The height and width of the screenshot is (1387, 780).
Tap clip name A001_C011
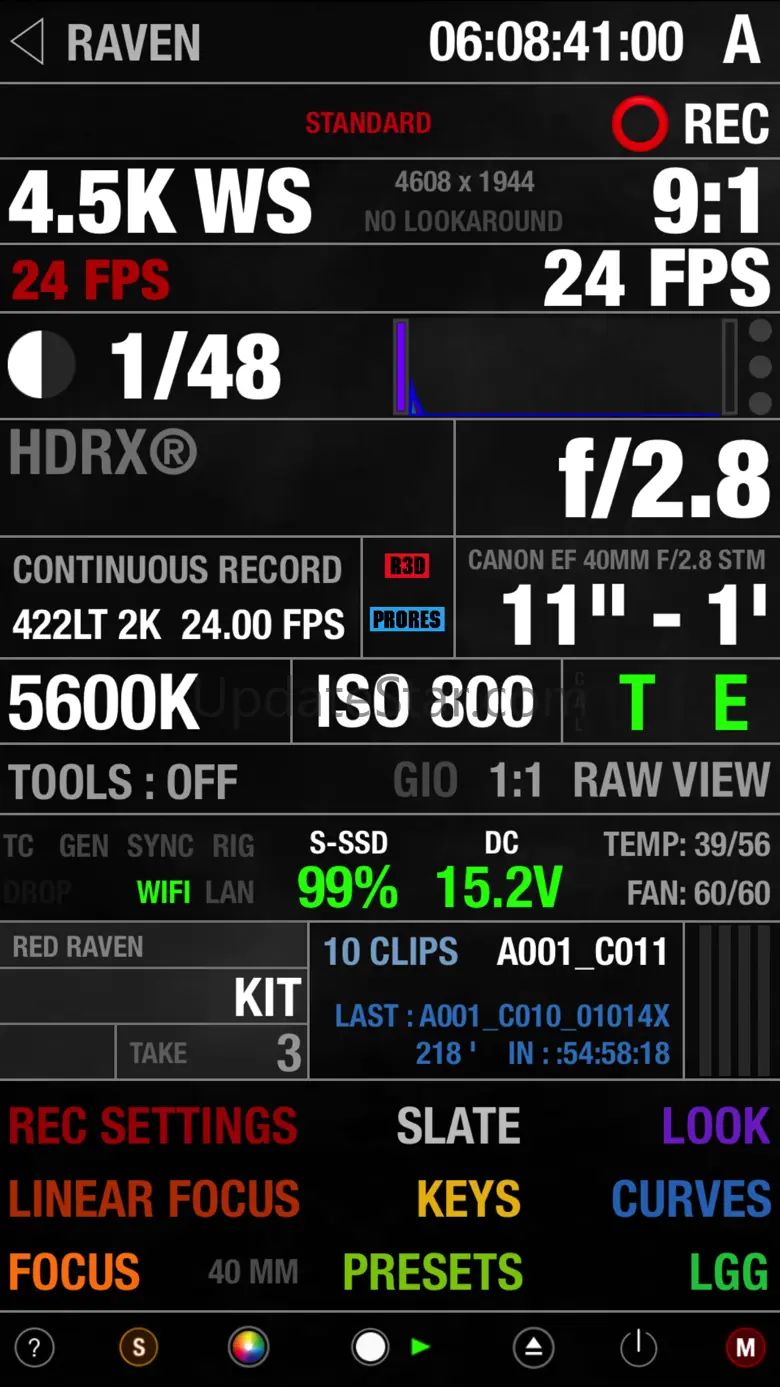[582, 952]
